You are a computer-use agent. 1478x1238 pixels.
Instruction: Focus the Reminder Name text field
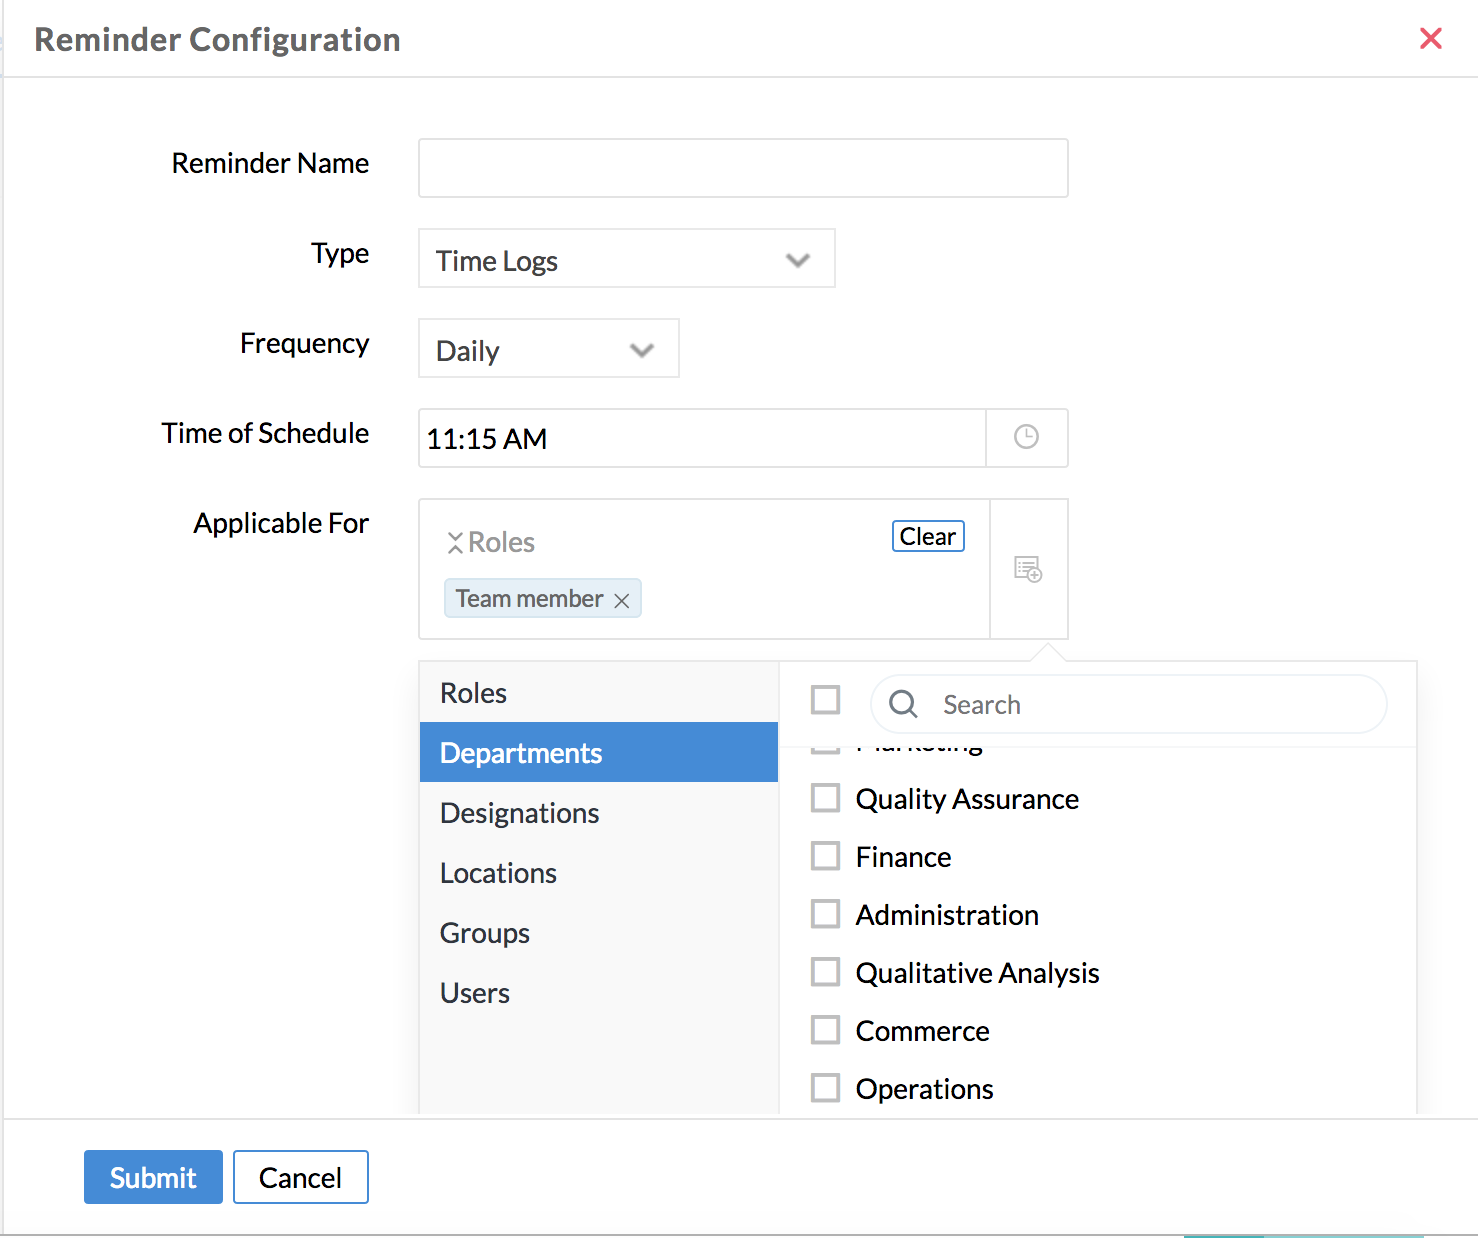click(x=742, y=168)
